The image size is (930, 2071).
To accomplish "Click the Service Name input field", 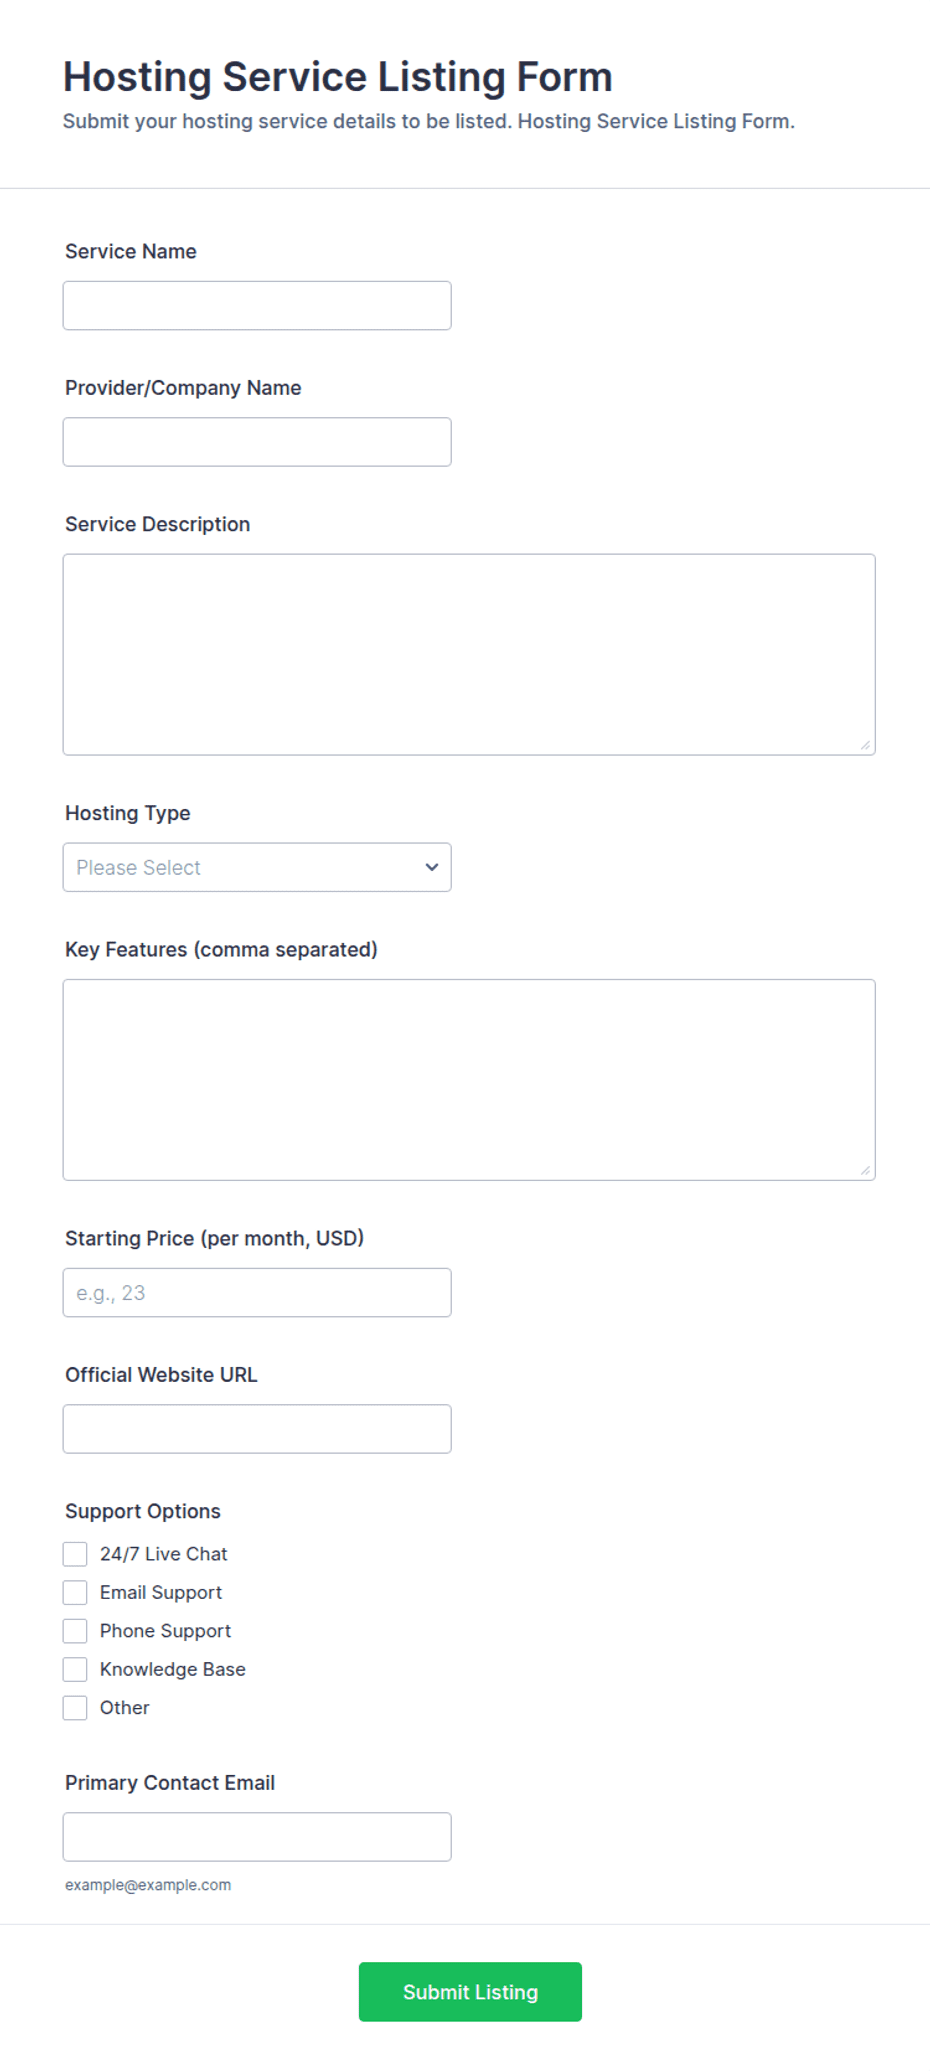I will click(257, 305).
